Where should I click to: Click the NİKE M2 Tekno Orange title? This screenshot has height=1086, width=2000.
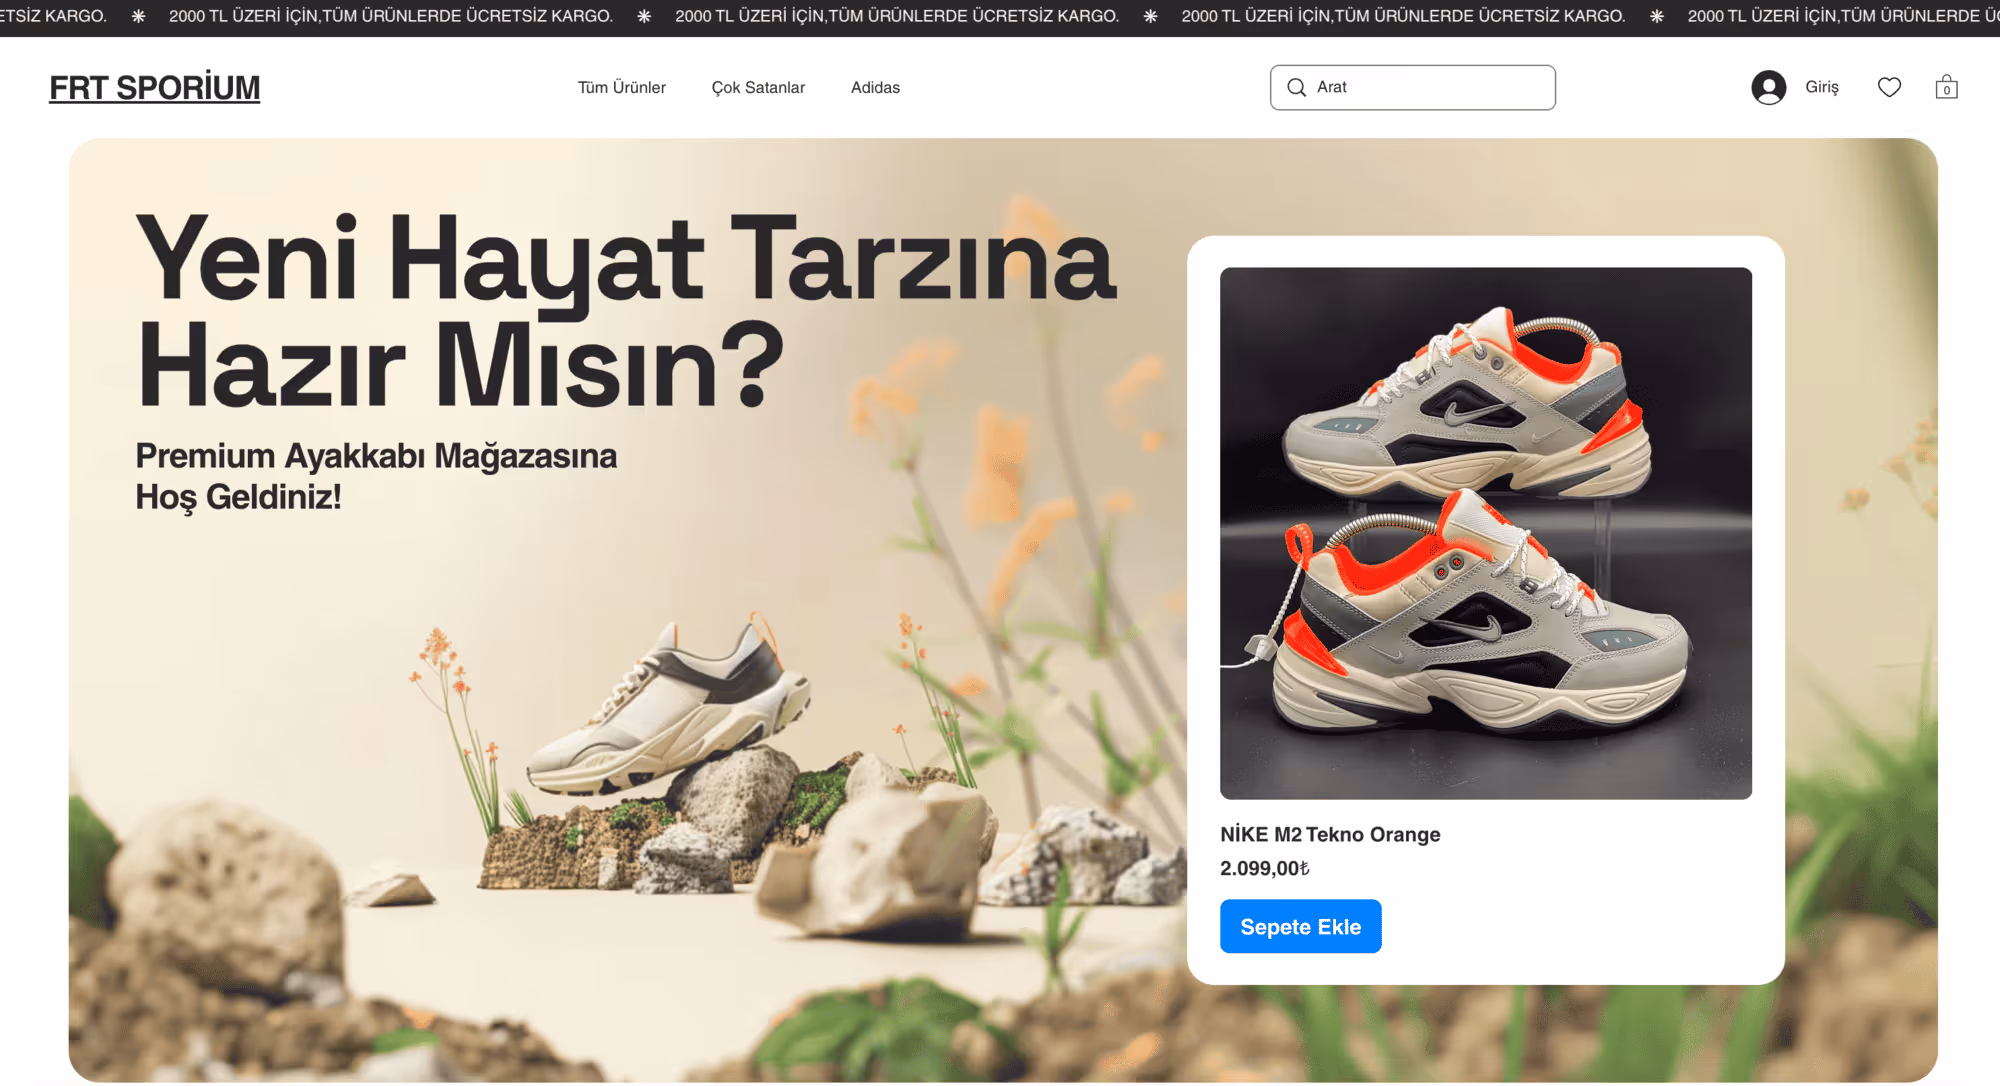[x=1329, y=834]
